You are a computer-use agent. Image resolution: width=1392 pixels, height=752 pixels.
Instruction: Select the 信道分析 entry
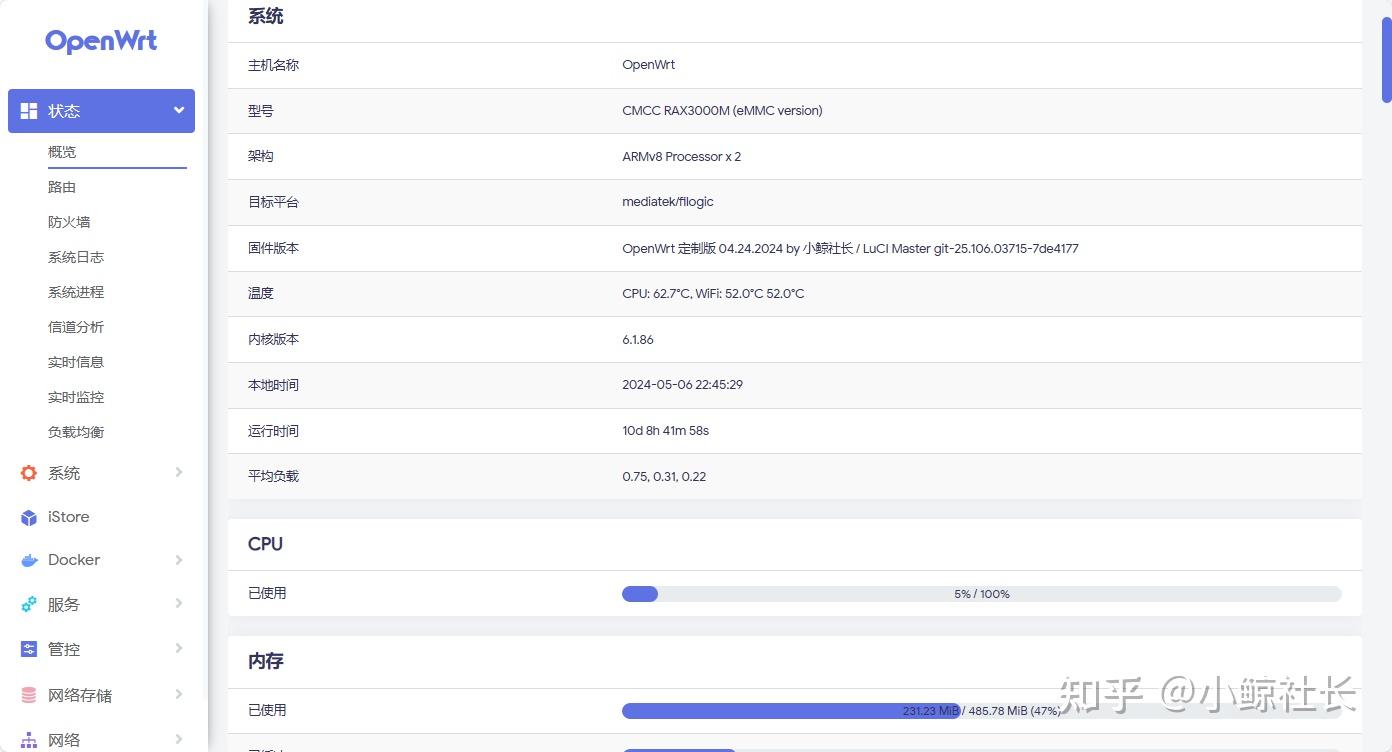(x=75, y=326)
